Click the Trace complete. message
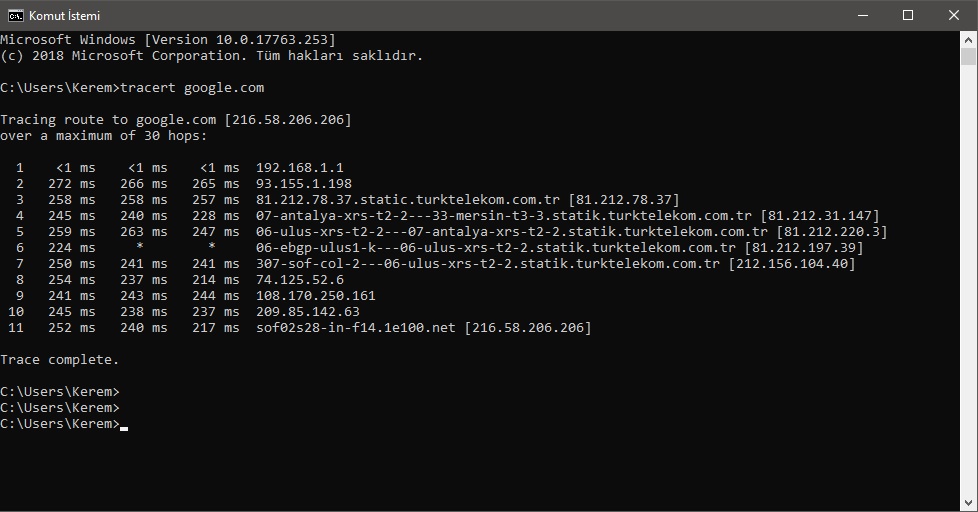Screen dimensions: 978x512 59,360
